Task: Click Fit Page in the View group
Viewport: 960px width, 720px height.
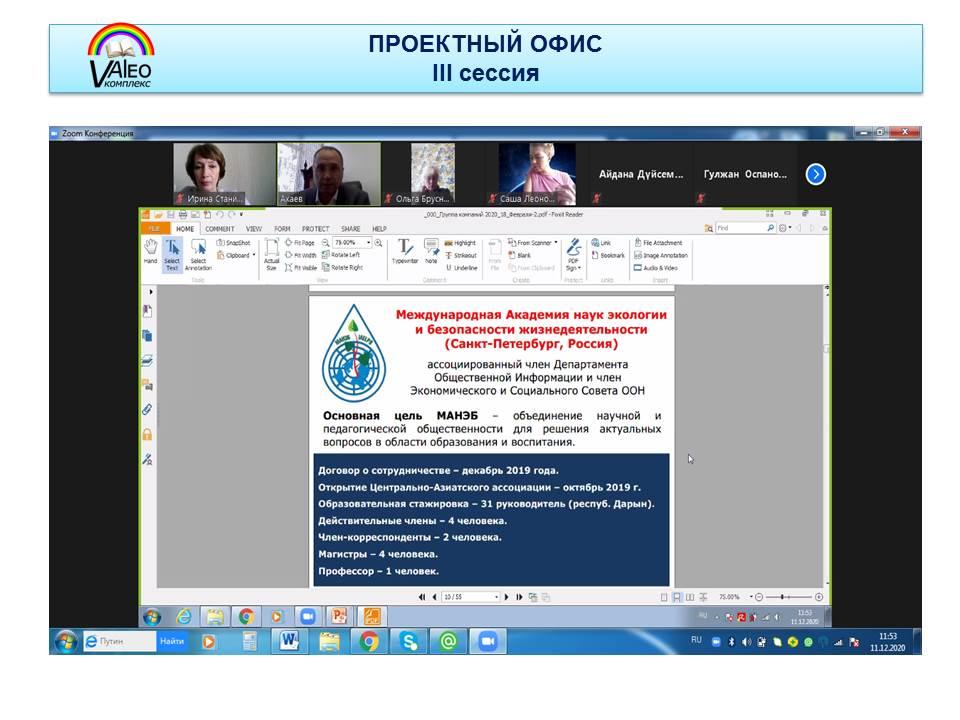Action: coord(299,243)
